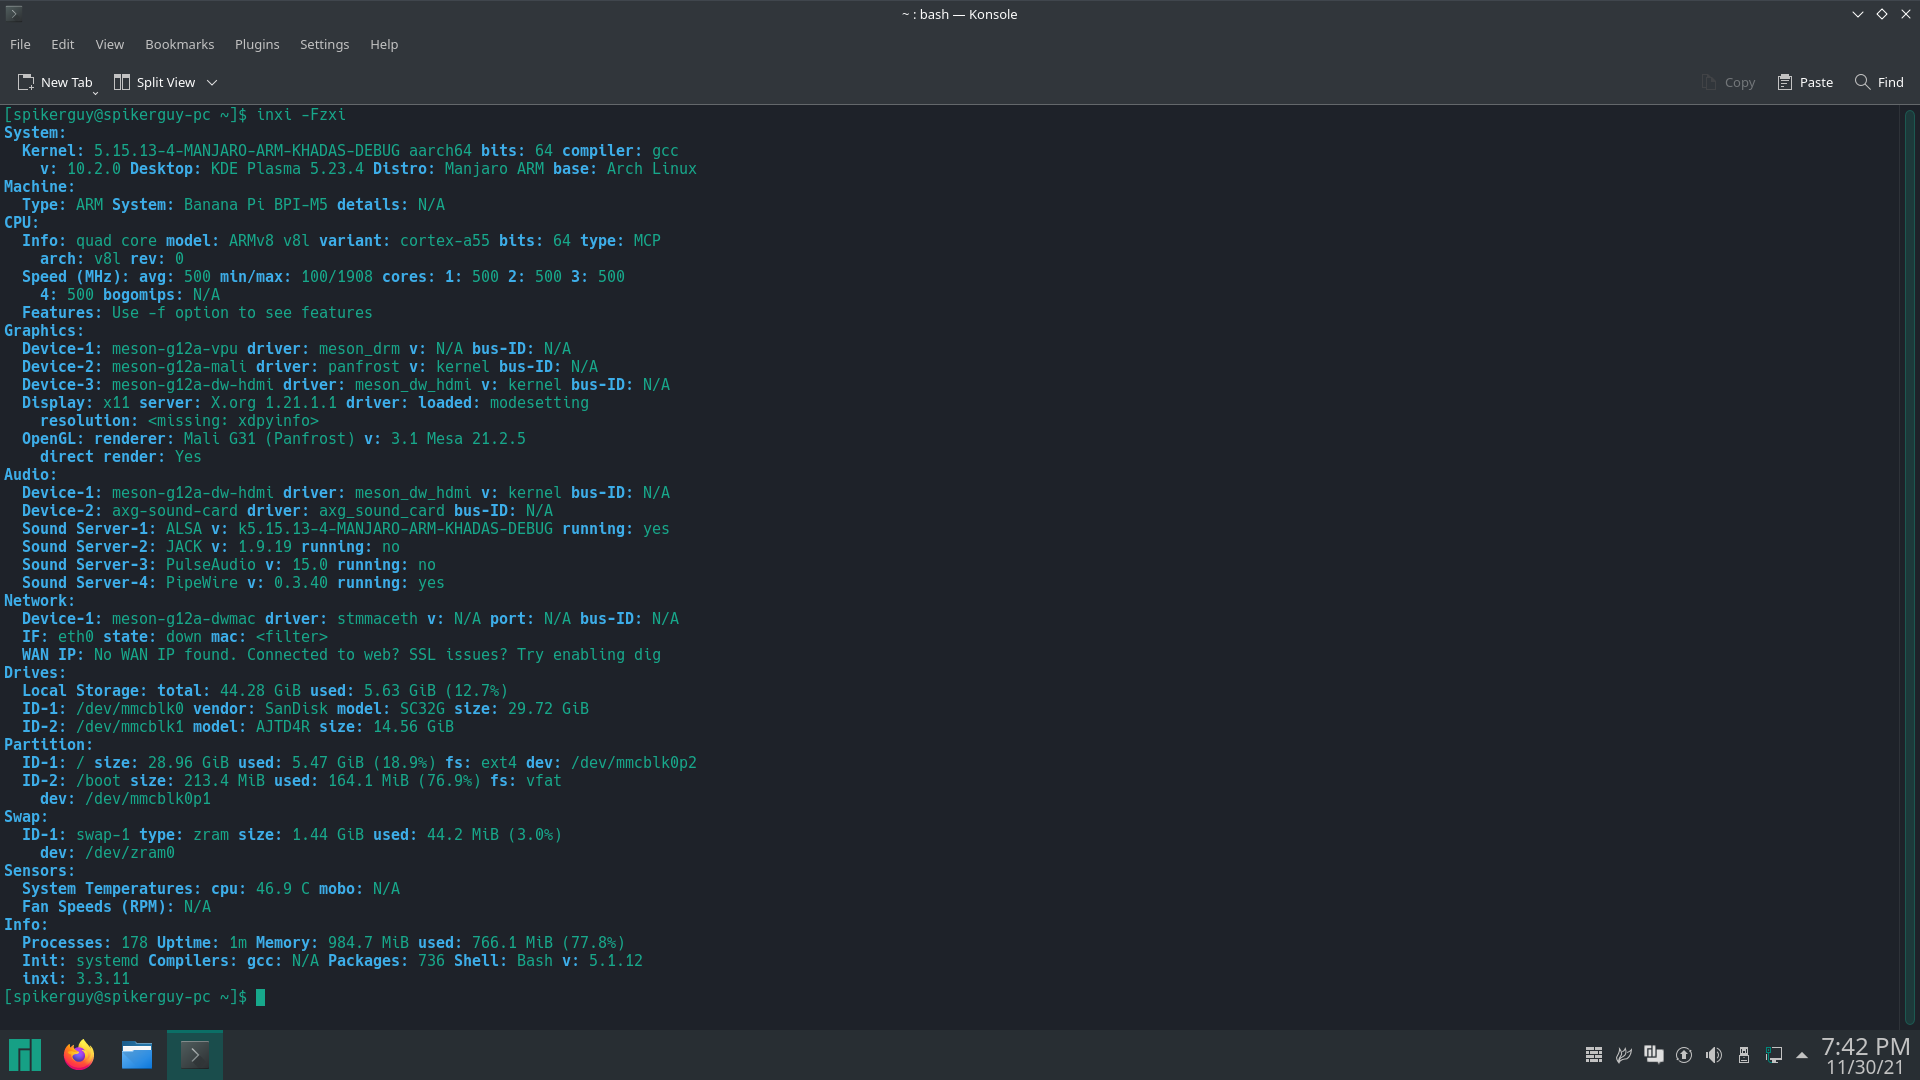
Task: Click 'Mali G31 (Panfrost)' renderer text
Action: click(269, 439)
